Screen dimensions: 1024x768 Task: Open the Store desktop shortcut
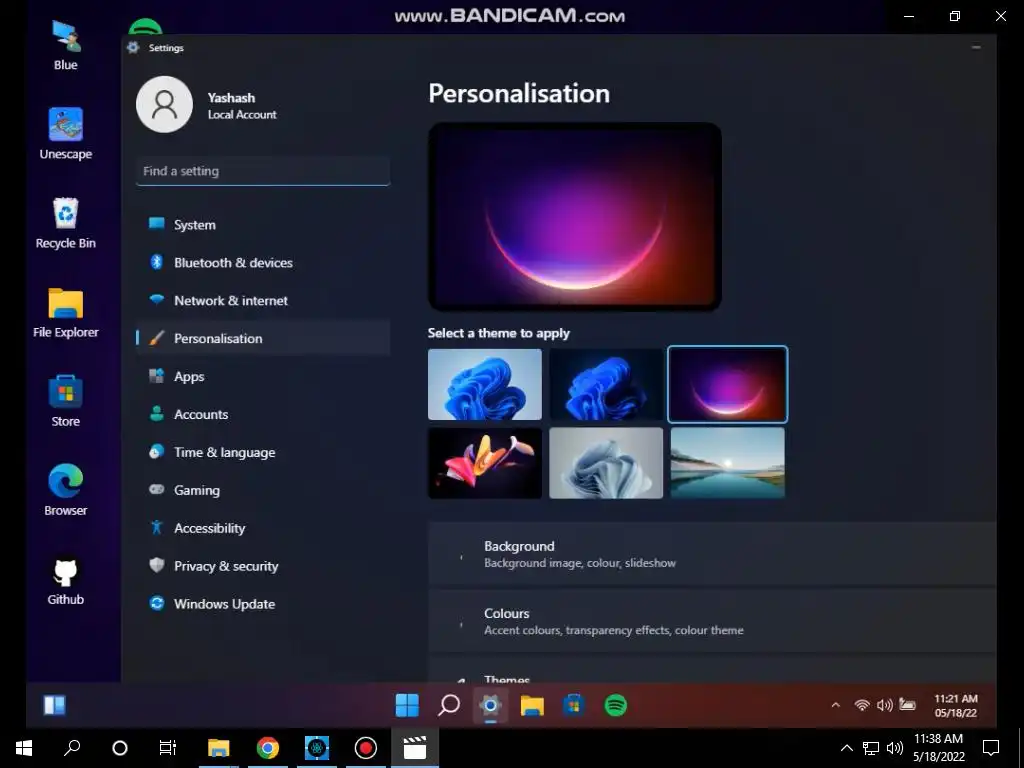tap(65, 401)
